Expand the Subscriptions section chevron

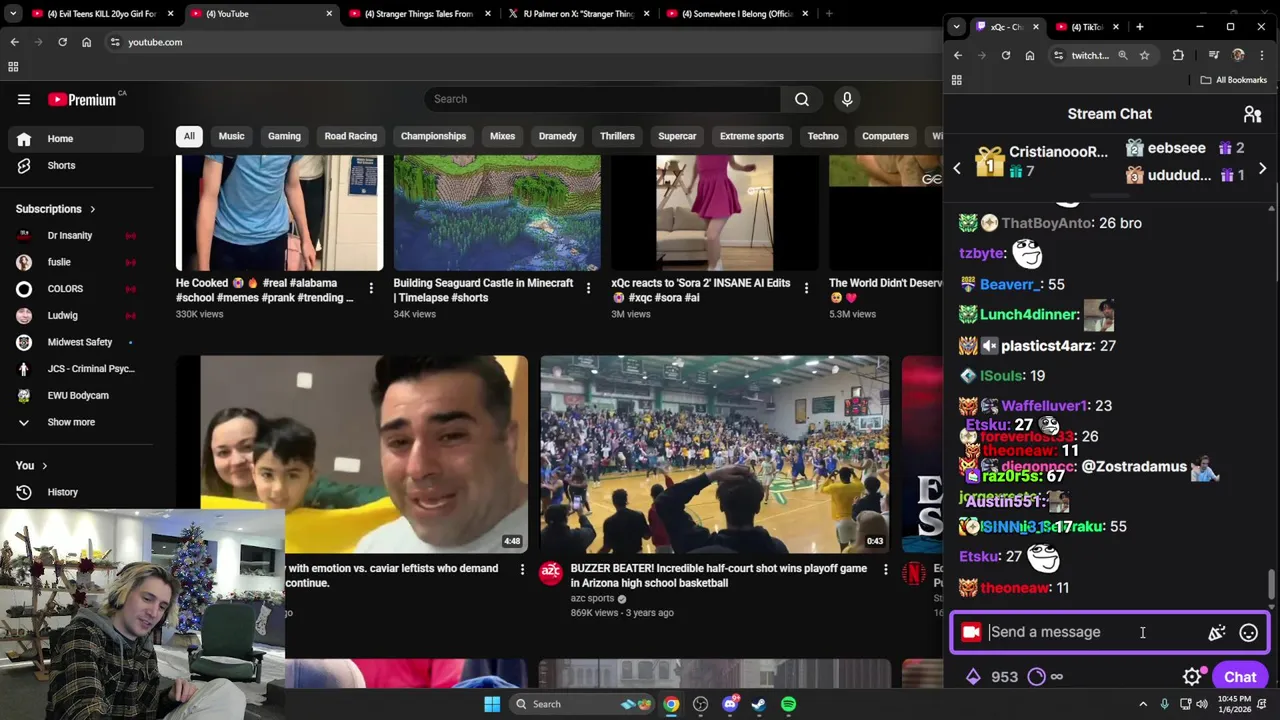93,209
